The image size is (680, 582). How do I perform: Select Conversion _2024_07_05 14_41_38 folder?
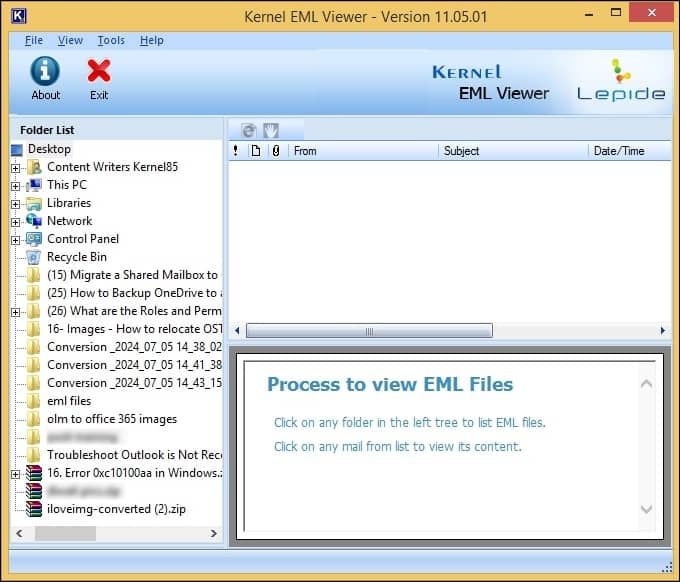(134, 365)
